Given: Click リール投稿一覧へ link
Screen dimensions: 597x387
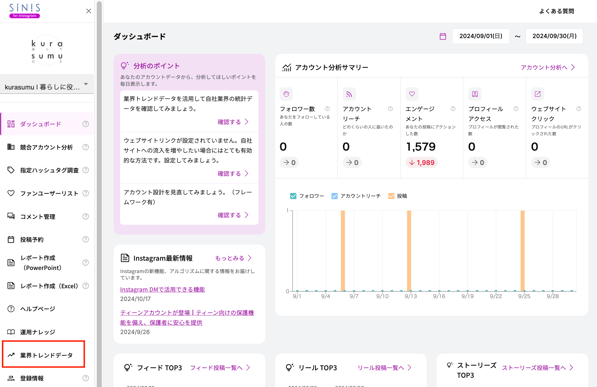Looking at the screenshot, I should [385, 368].
